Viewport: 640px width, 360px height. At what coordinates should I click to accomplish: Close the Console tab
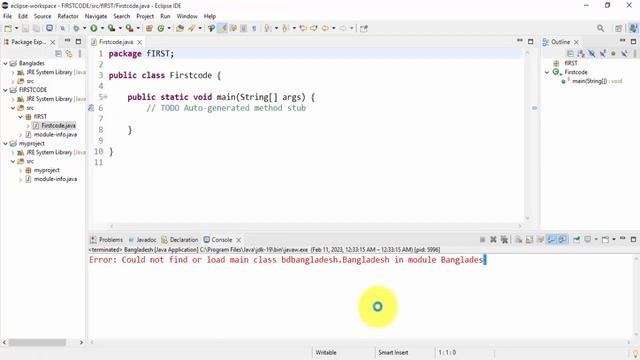239,240
